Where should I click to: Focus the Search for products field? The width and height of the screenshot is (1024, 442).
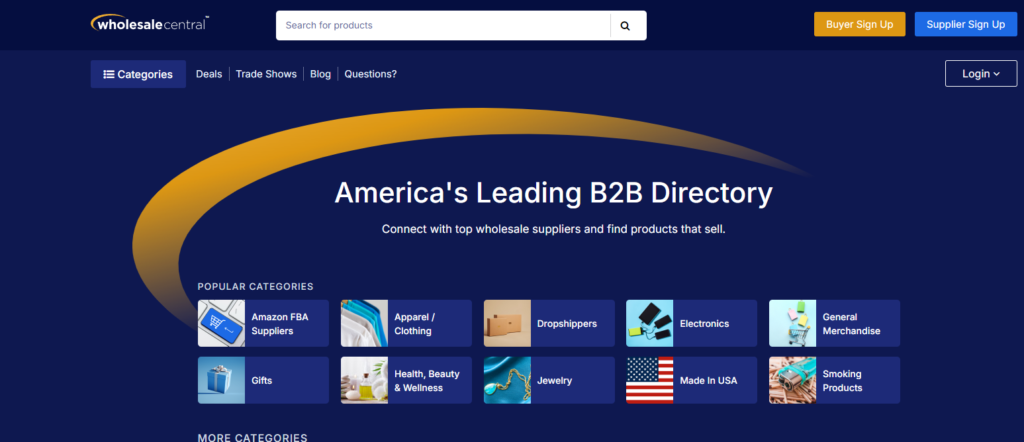tap(443, 26)
